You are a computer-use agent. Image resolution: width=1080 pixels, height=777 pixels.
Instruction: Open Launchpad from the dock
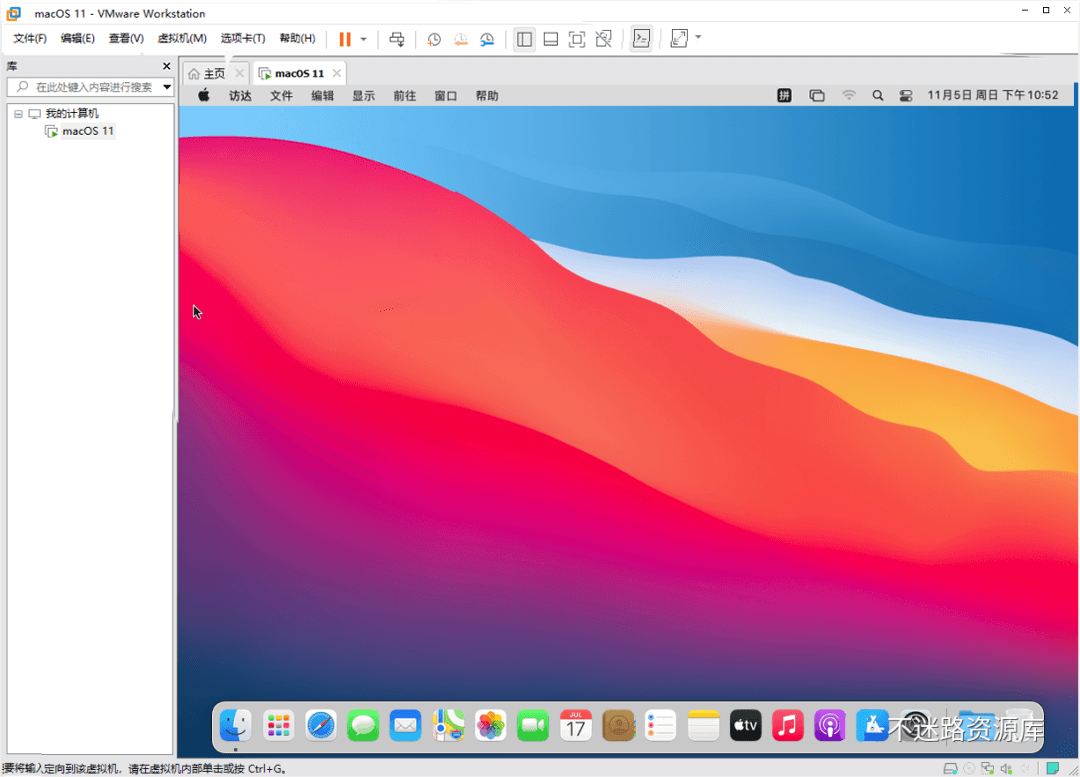point(278,725)
